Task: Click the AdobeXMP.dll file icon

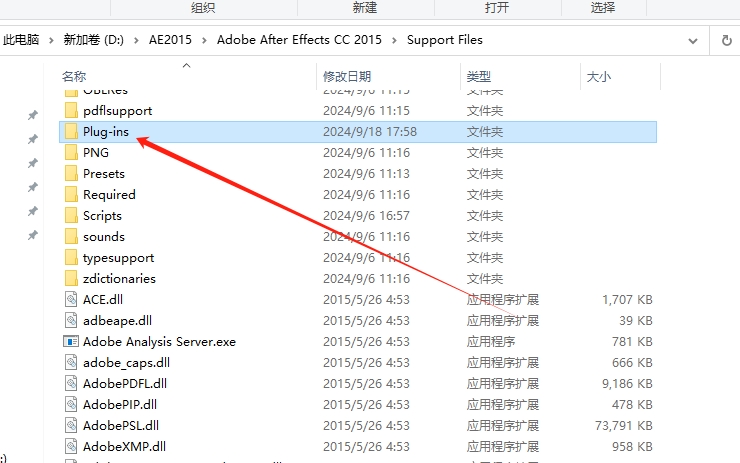Action: pyautogui.click(x=71, y=446)
